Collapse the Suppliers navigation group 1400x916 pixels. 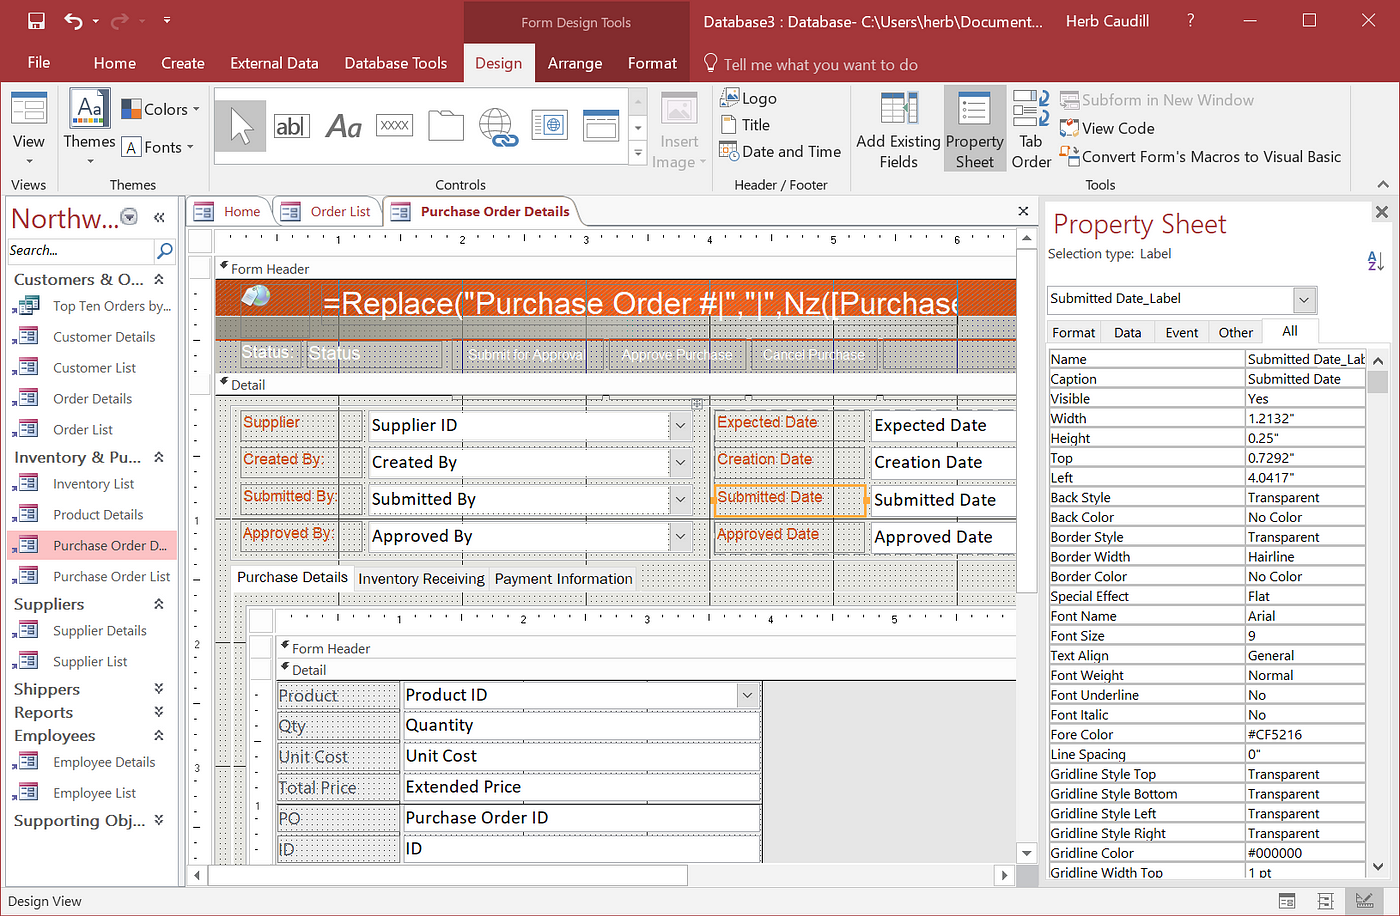click(x=158, y=604)
